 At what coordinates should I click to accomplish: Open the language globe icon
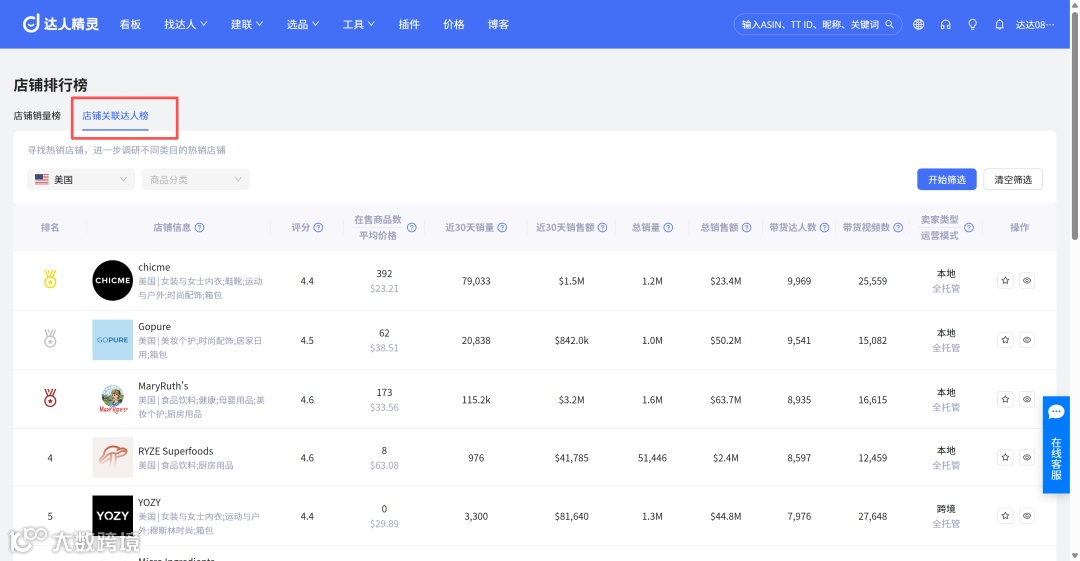coord(918,24)
